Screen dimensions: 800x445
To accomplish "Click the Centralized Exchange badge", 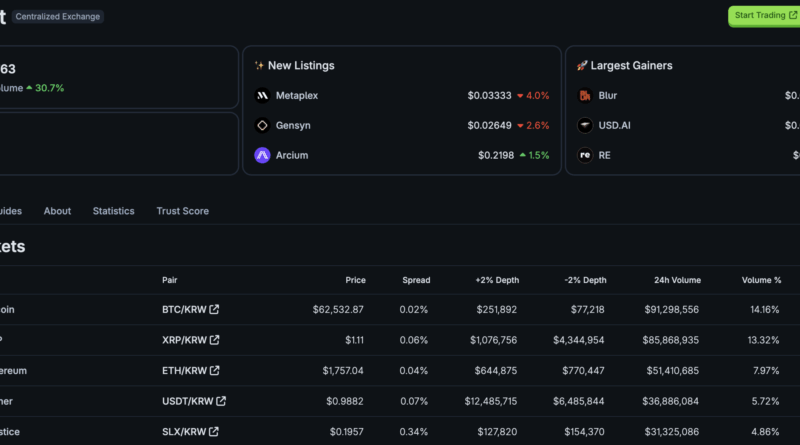I will coord(58,16).
